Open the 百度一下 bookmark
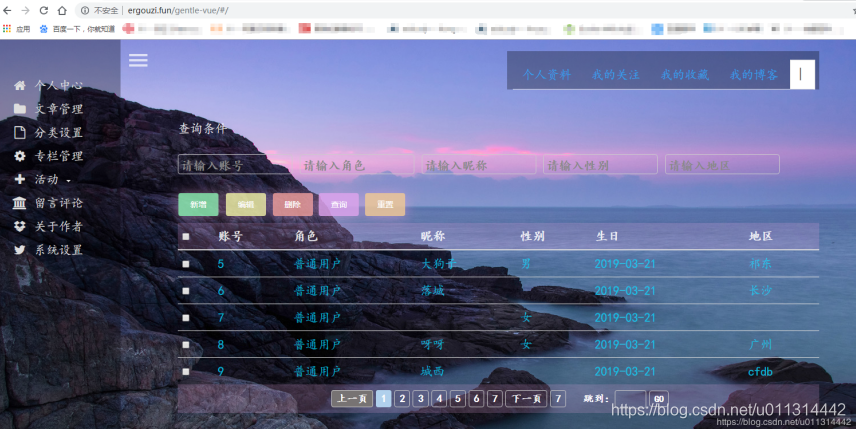The image size is (856, 429). click(77, 29)
